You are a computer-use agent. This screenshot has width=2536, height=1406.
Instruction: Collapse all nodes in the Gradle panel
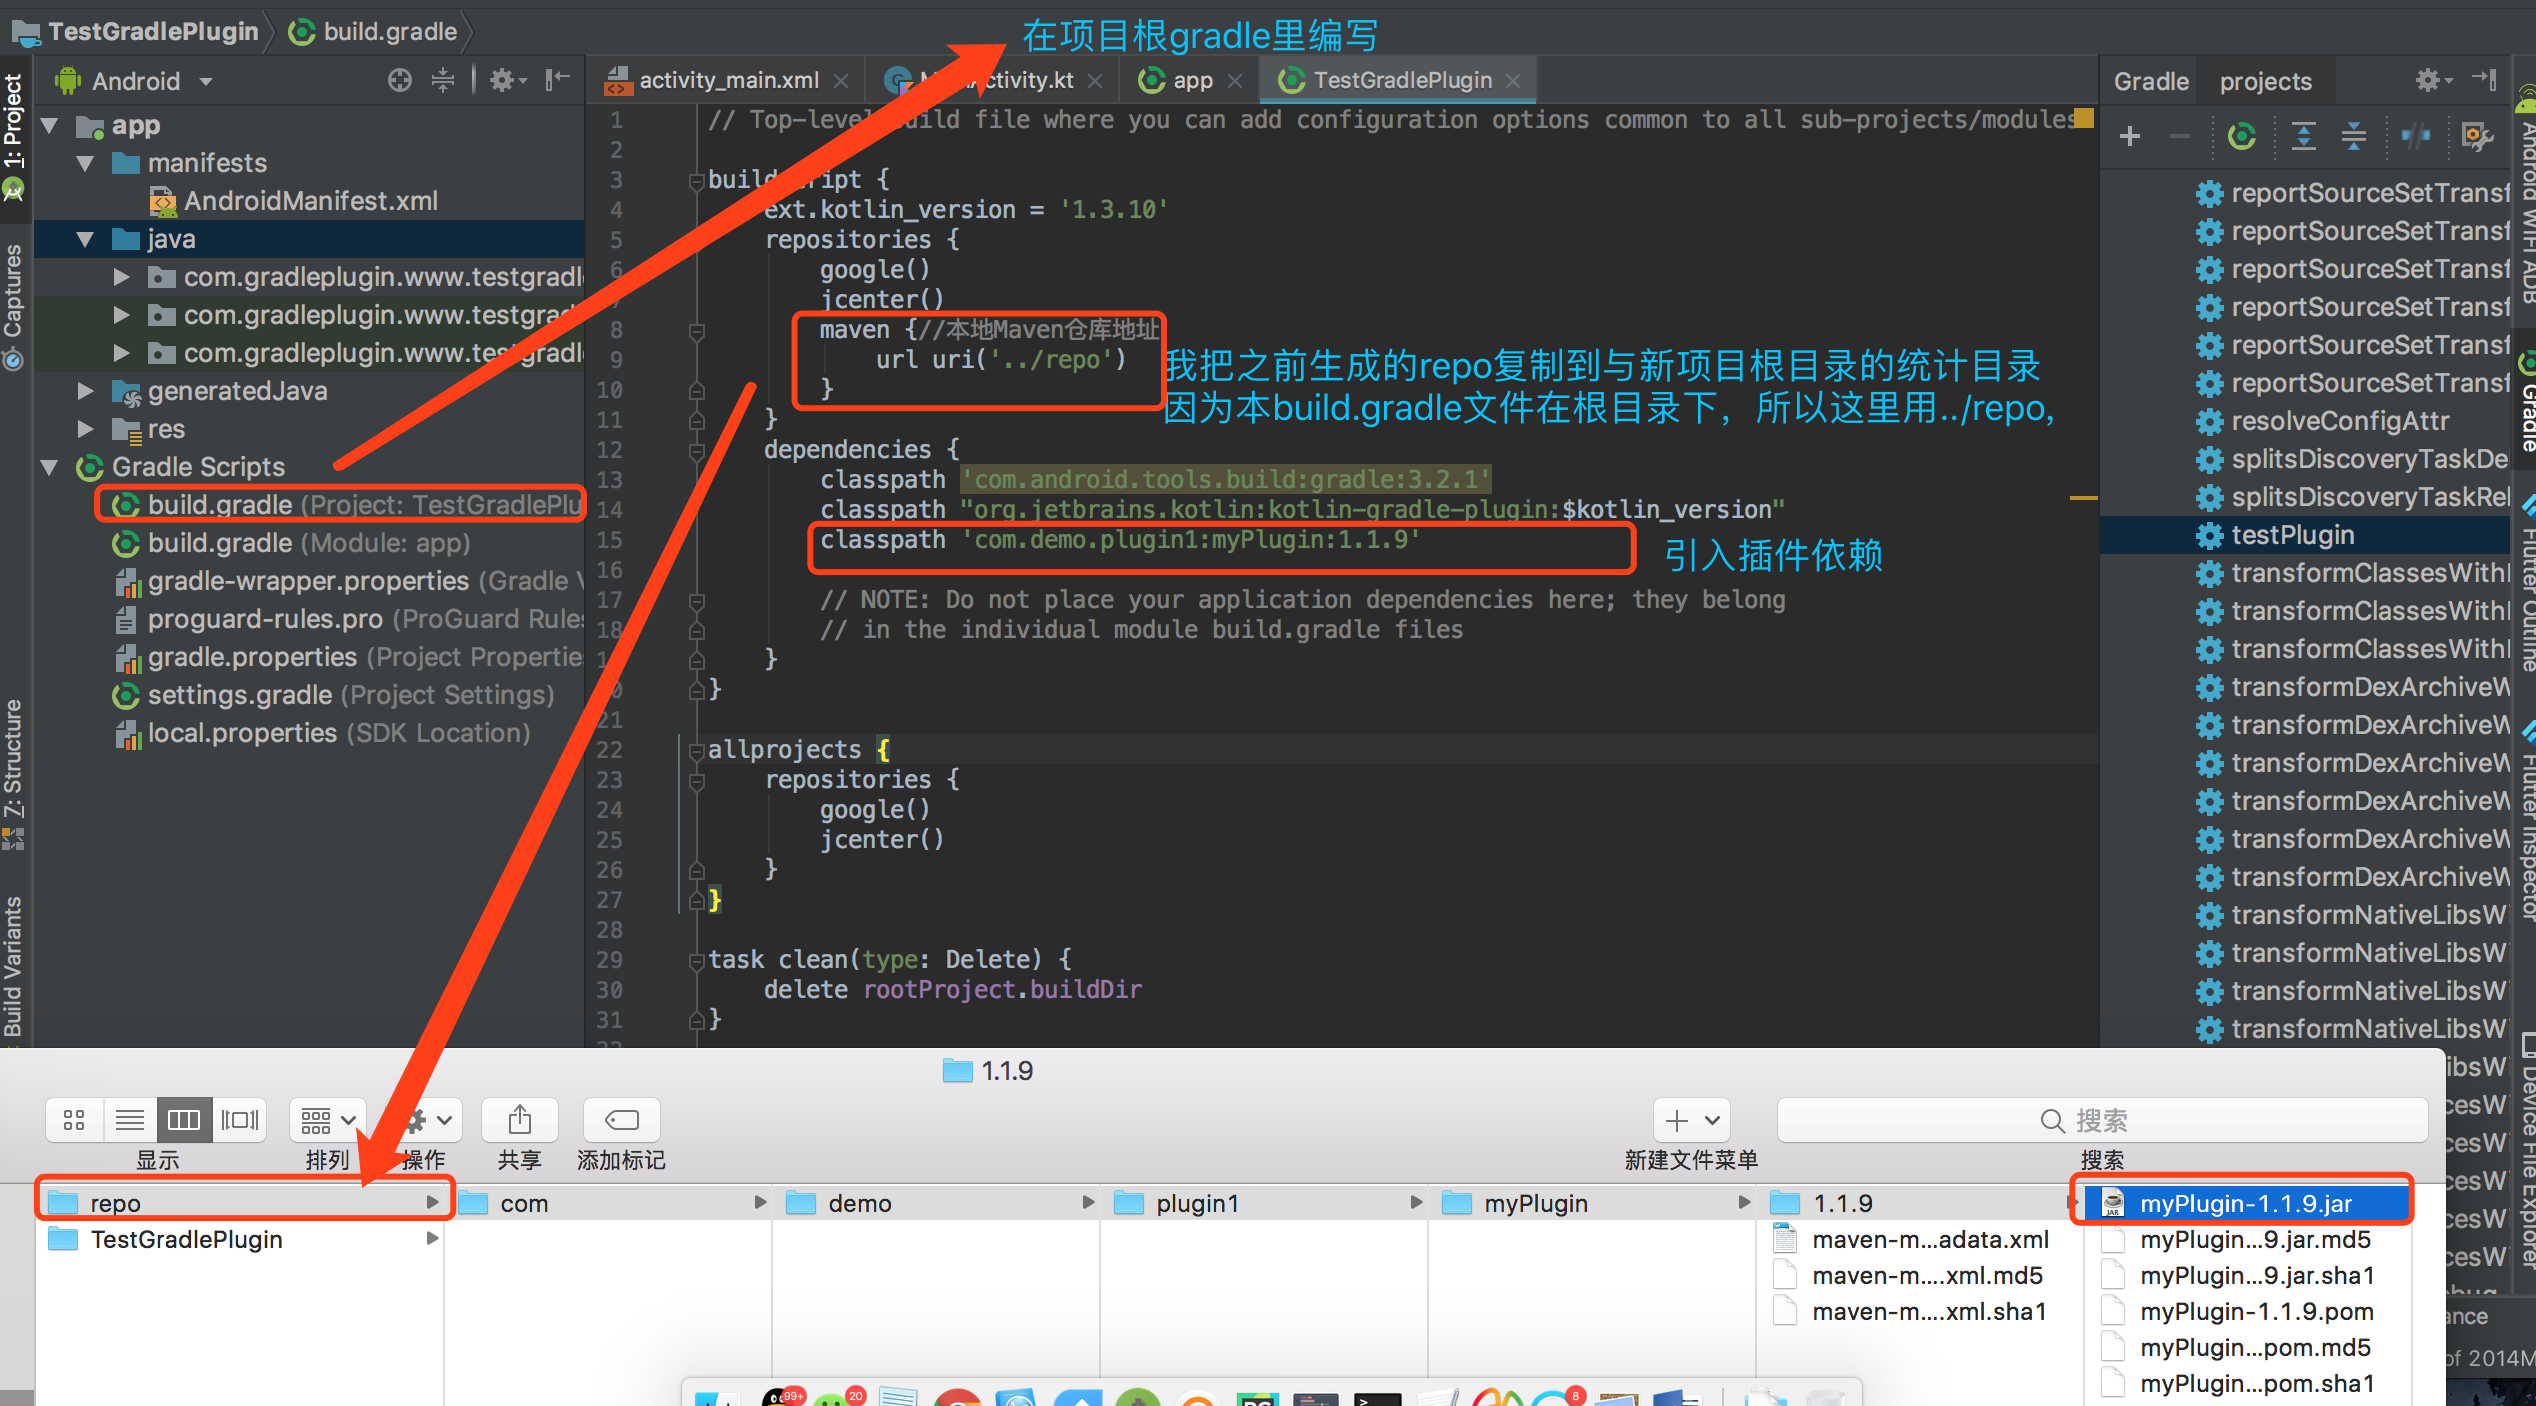pos(2354,136)
